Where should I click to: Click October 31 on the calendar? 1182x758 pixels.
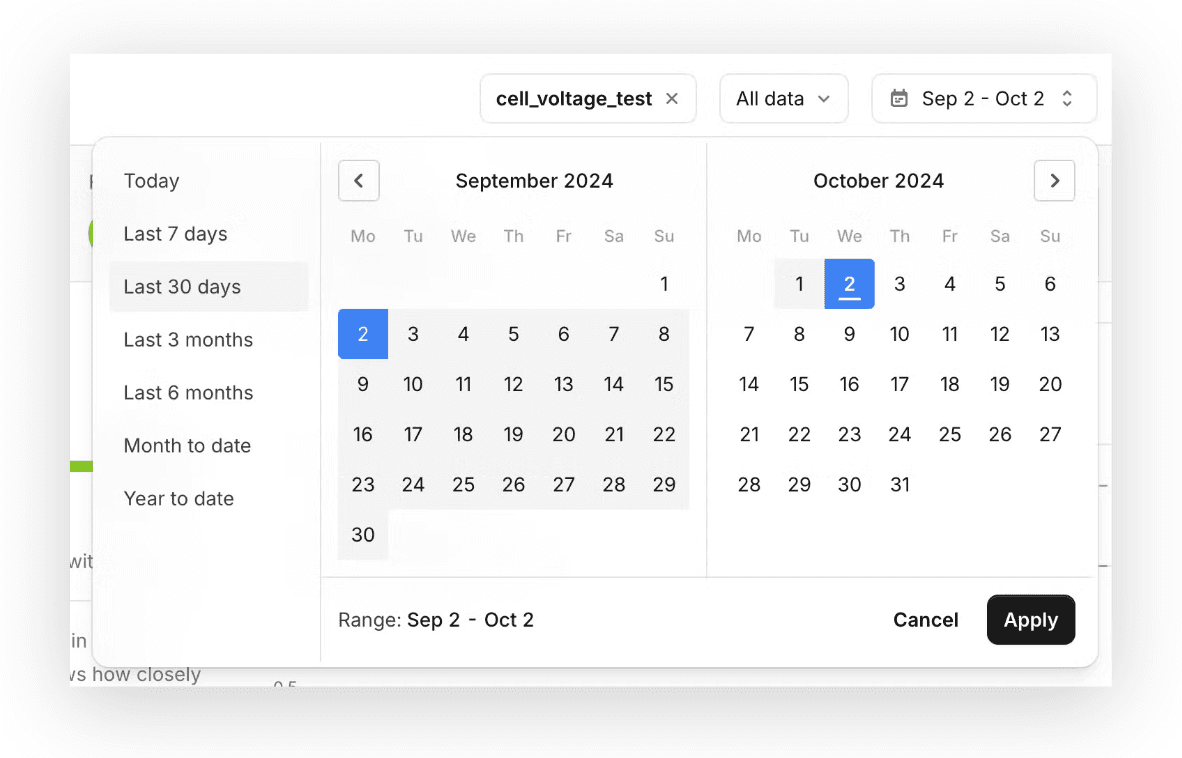[x=899, y=484]
